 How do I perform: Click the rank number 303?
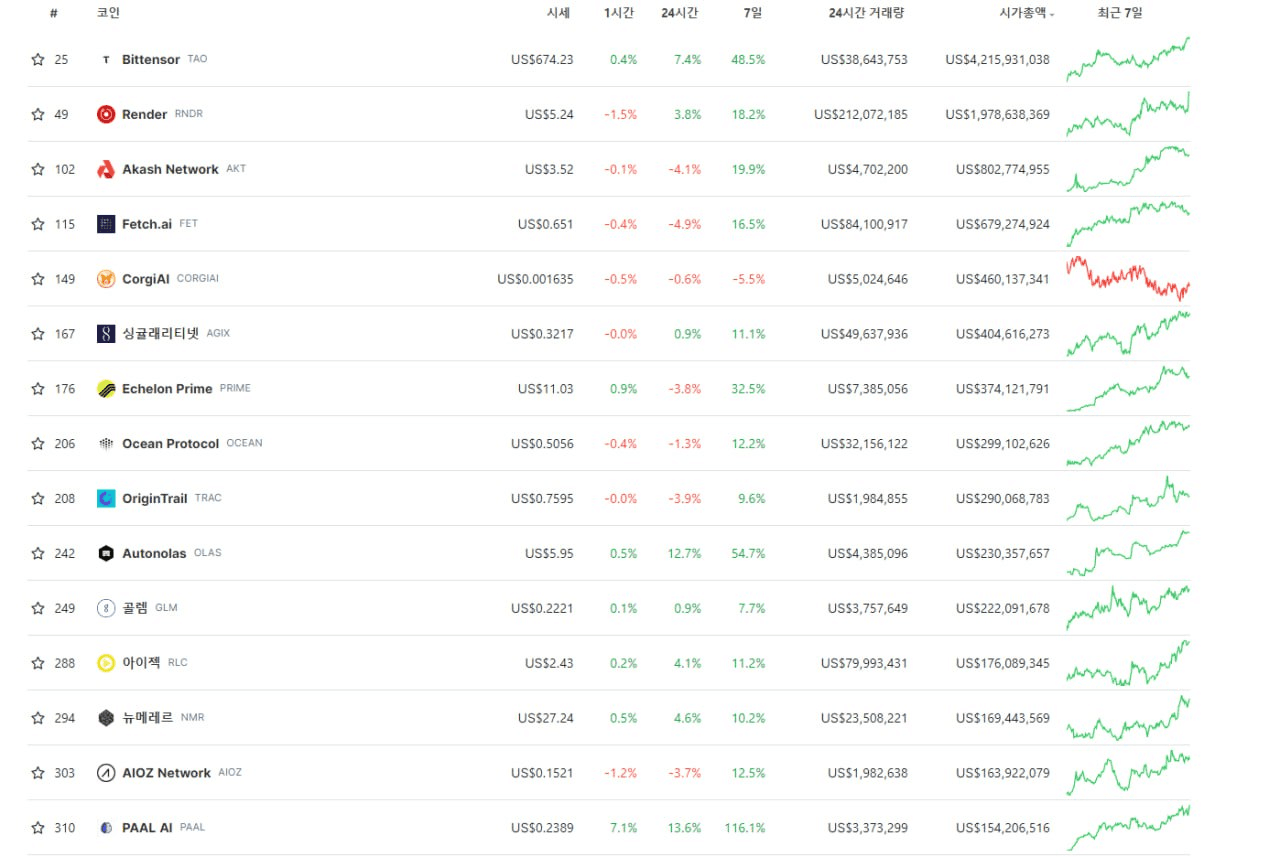pos(65,773)
